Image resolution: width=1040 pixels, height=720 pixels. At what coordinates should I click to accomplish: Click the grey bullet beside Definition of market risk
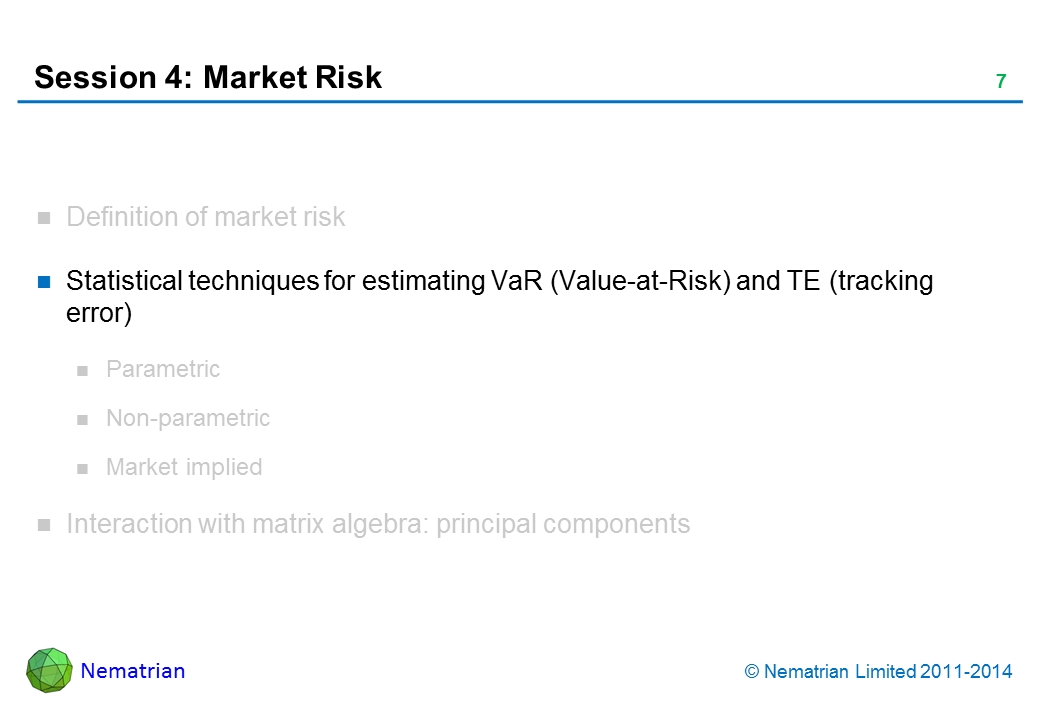(x=44, y=218)
